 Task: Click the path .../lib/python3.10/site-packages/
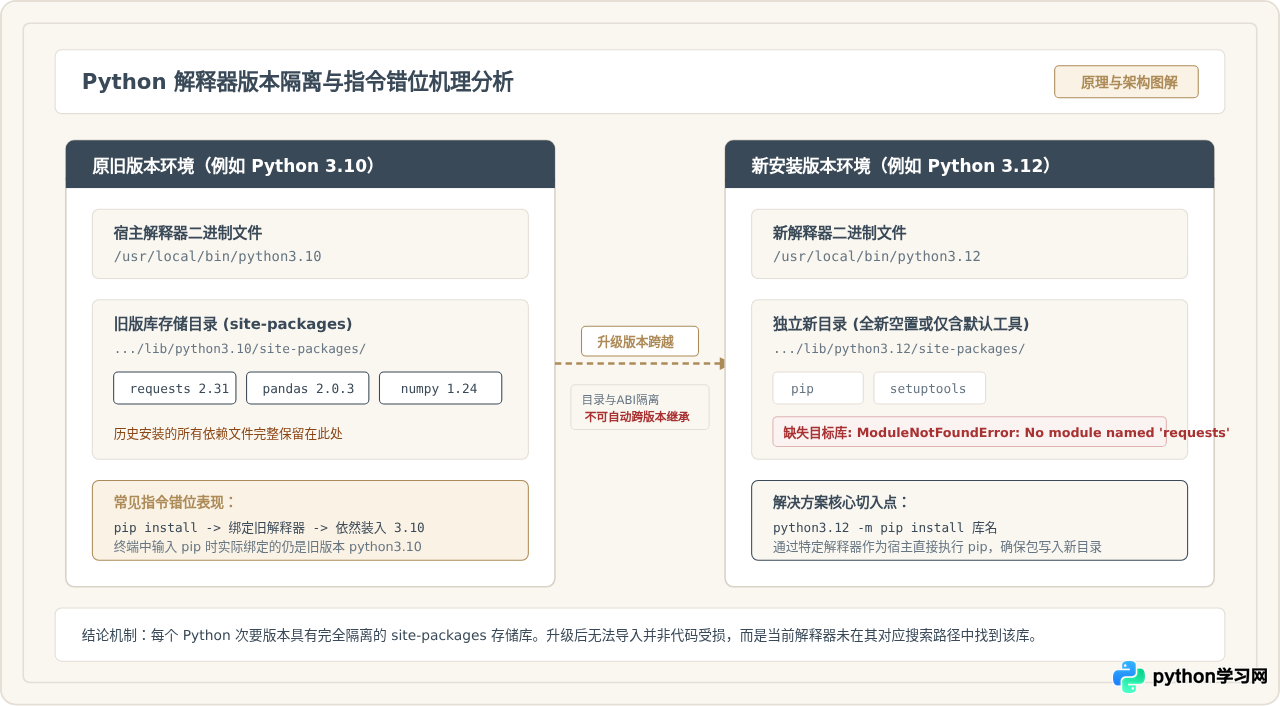tap(240, 348)
